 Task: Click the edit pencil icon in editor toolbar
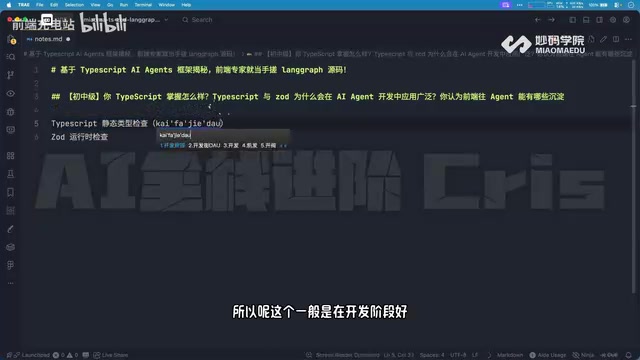(x=603, y=39)
